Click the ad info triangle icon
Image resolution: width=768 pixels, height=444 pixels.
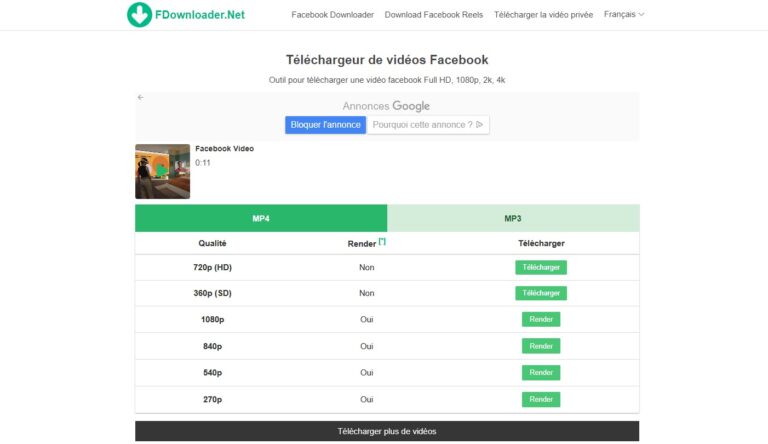[480, 124]
